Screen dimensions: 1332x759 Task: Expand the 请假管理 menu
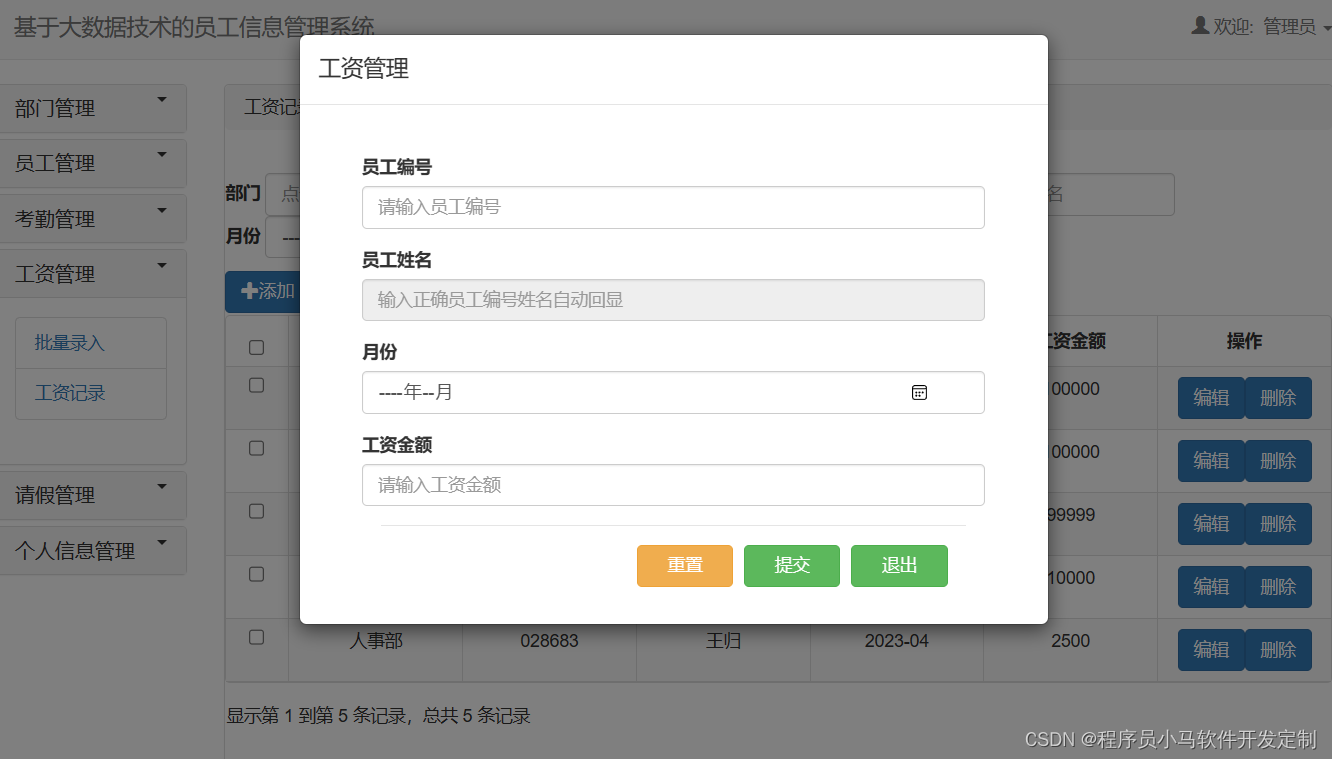point(93,494)
